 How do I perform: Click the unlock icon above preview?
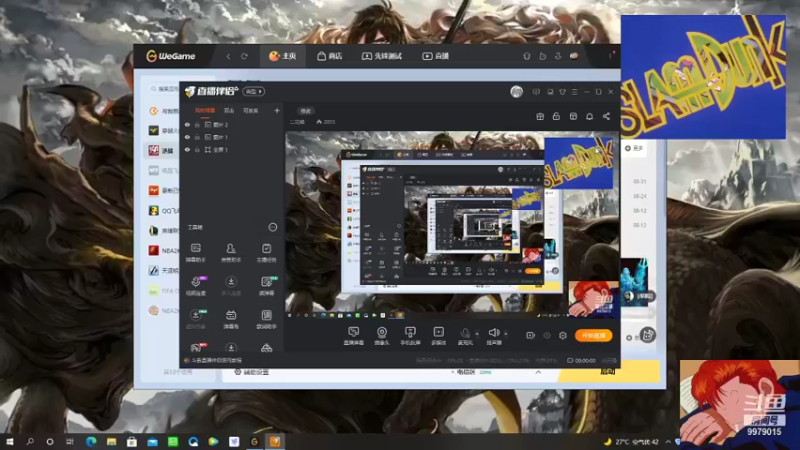(556, 116)
